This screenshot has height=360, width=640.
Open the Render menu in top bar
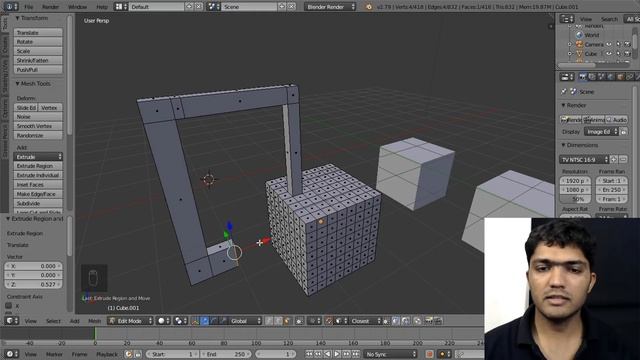(51, 7)
